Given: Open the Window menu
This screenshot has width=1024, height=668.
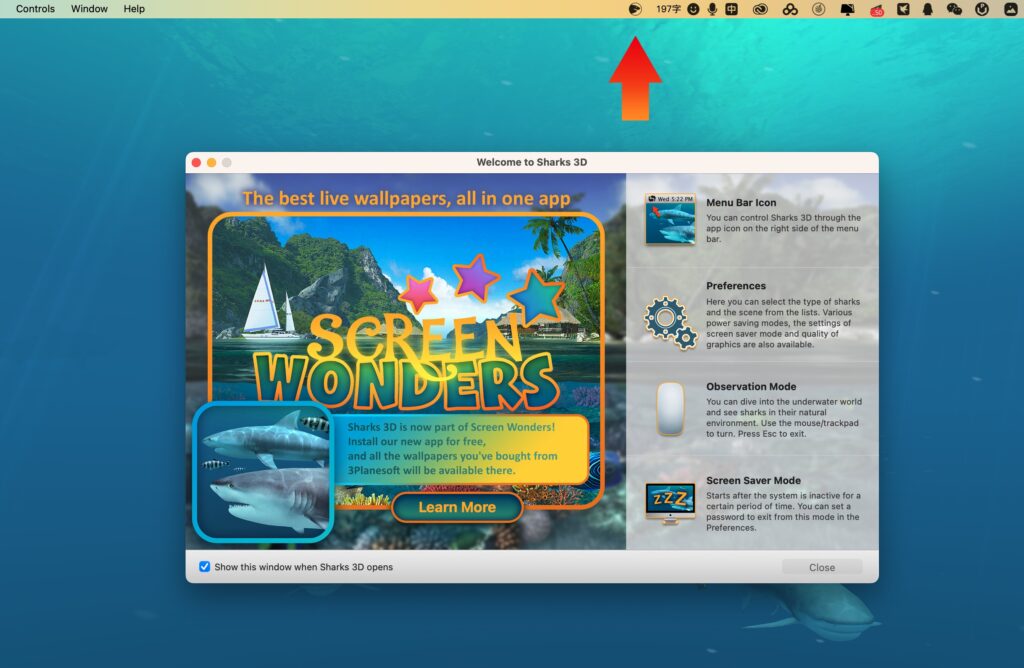Looking at the screenshot, I should click(89, 8).
